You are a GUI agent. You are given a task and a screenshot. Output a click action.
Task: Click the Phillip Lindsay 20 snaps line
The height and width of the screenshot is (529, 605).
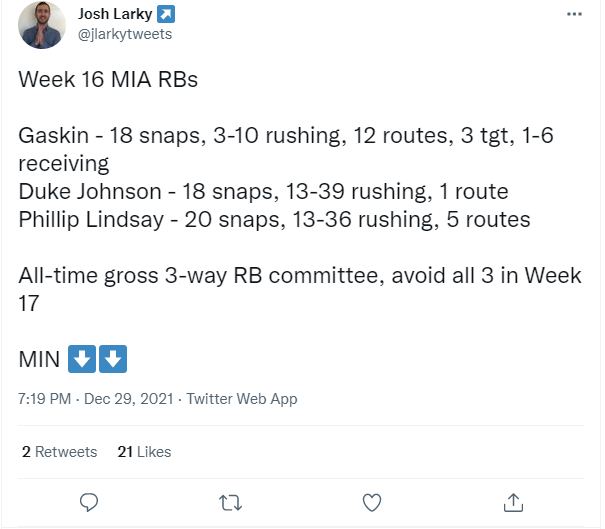274,220
